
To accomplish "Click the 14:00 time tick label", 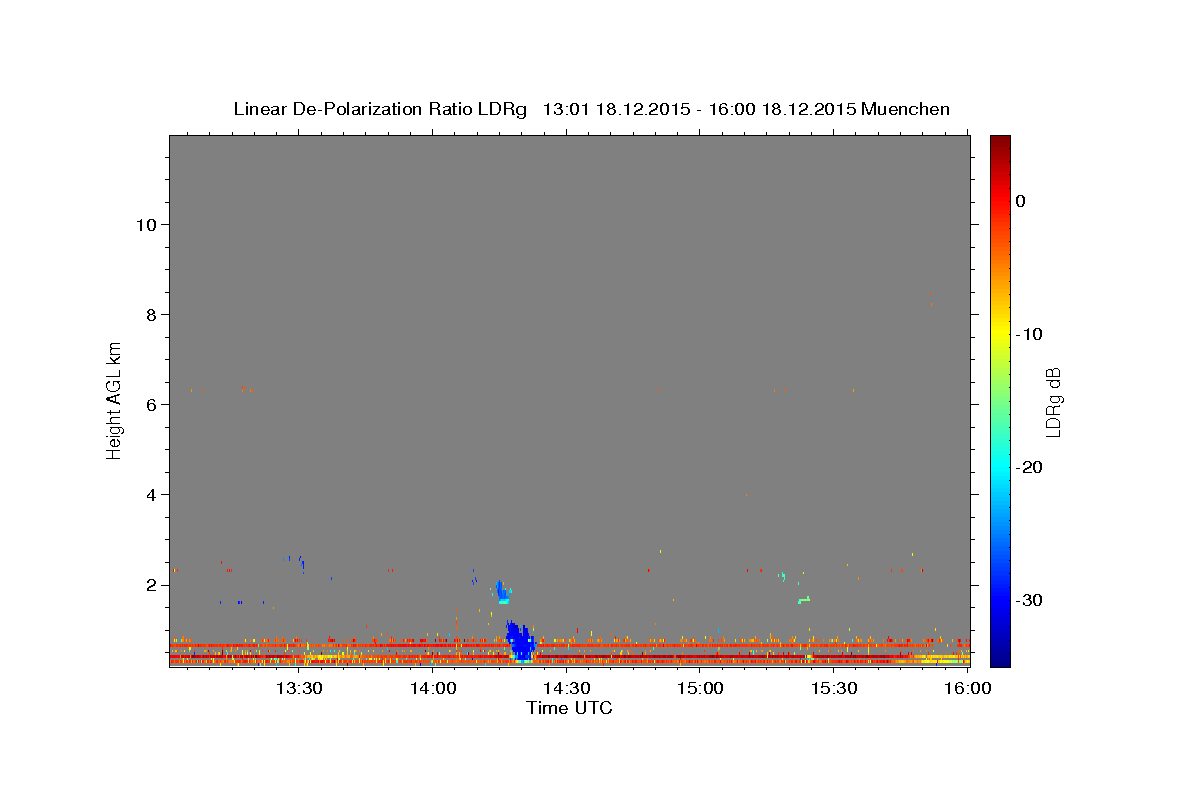I will (434, 688).
